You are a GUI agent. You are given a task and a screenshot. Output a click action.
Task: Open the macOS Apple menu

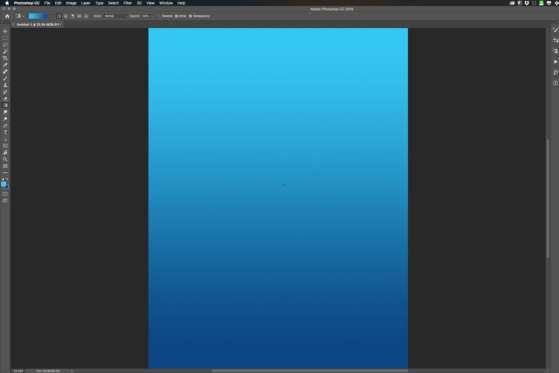click(7, 3)
